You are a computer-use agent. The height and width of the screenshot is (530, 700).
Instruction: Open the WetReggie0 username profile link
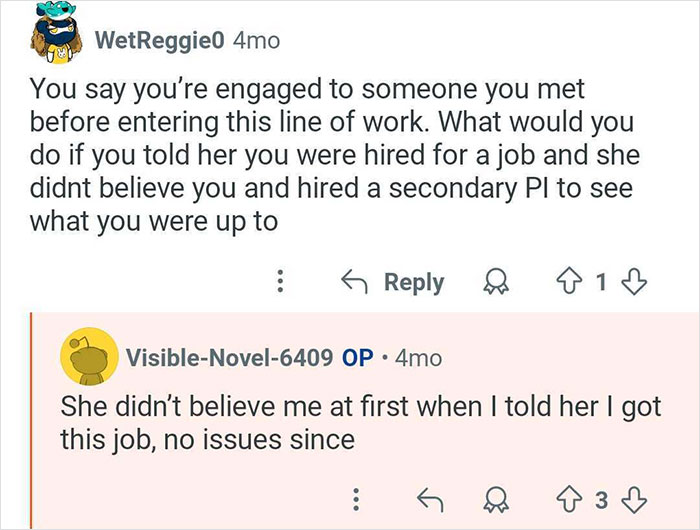(159, 41)
